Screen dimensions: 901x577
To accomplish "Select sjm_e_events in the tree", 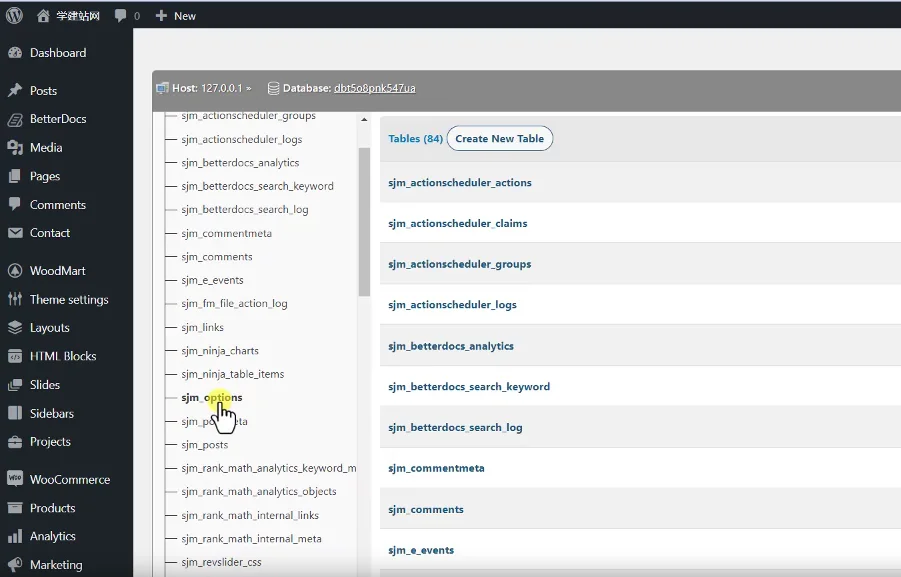I will (212, 280).
